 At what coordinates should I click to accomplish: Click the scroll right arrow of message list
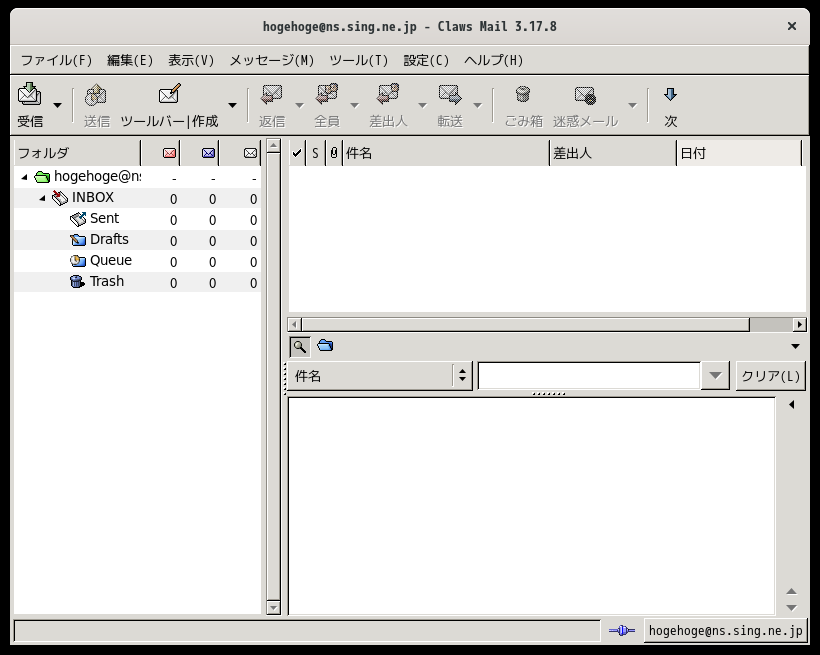pyautogui.click(x=799, y=325)
